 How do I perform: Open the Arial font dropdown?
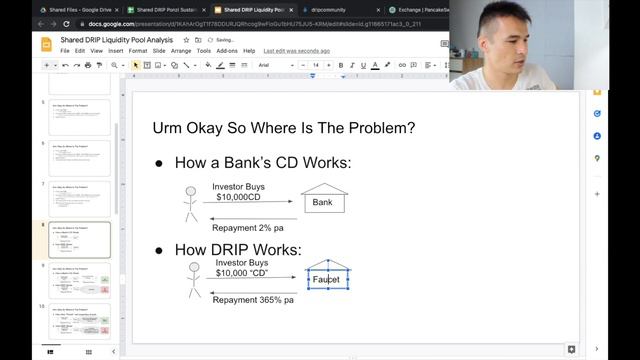coord(276,65)
